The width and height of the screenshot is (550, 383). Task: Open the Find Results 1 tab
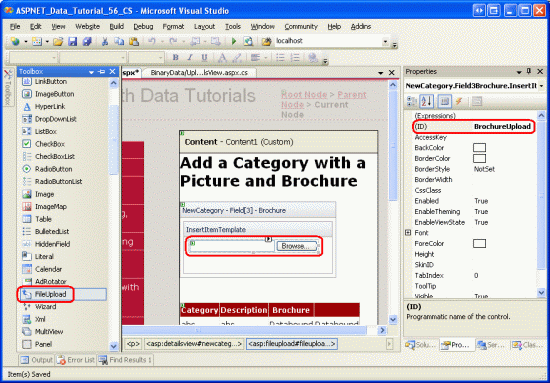coord(126,360)
